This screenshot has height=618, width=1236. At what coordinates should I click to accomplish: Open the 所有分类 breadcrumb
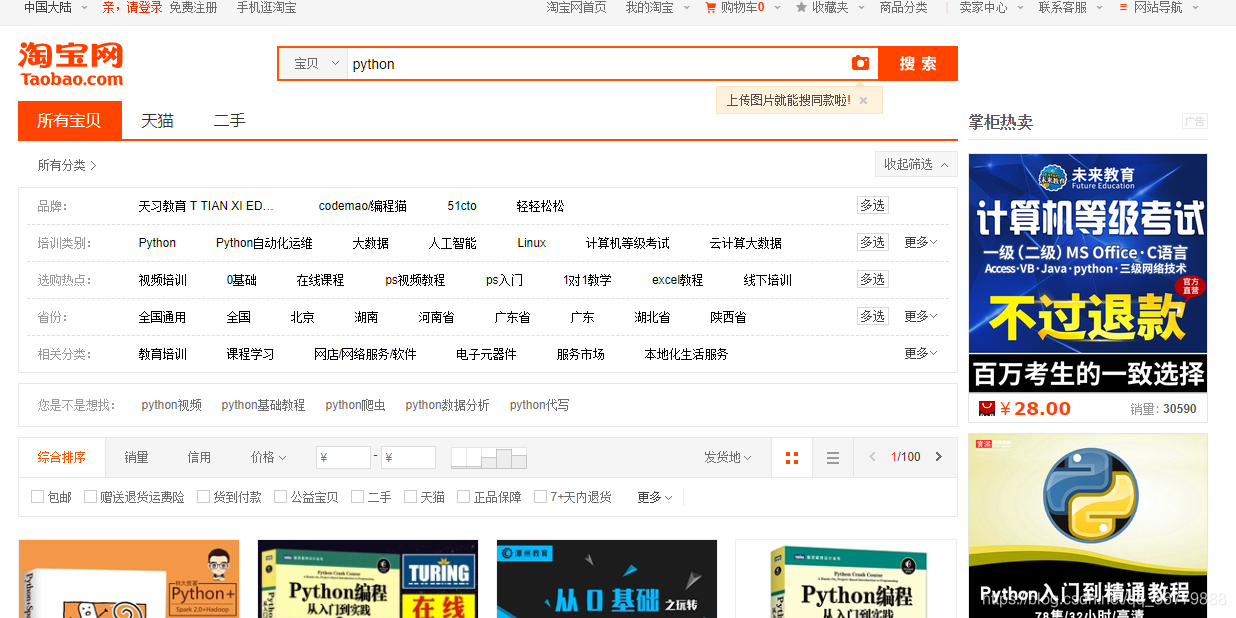click(67, 165)
